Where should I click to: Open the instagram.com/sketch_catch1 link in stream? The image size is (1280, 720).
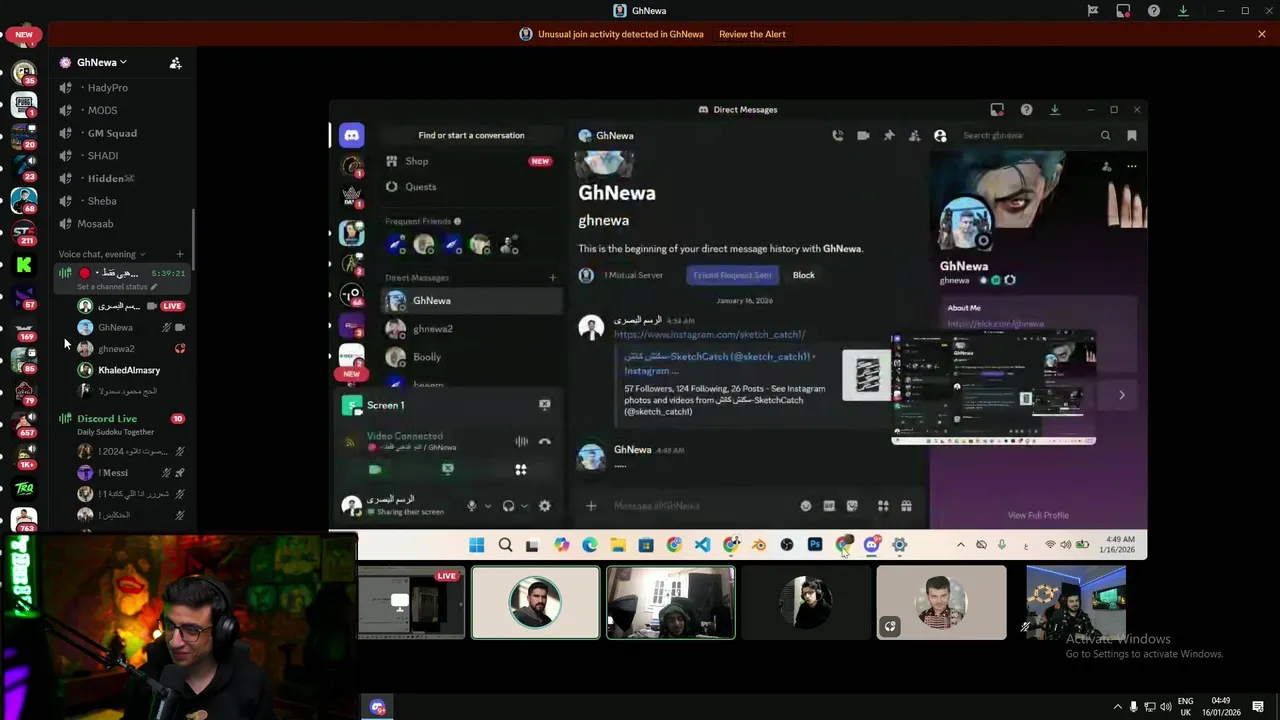709,335
